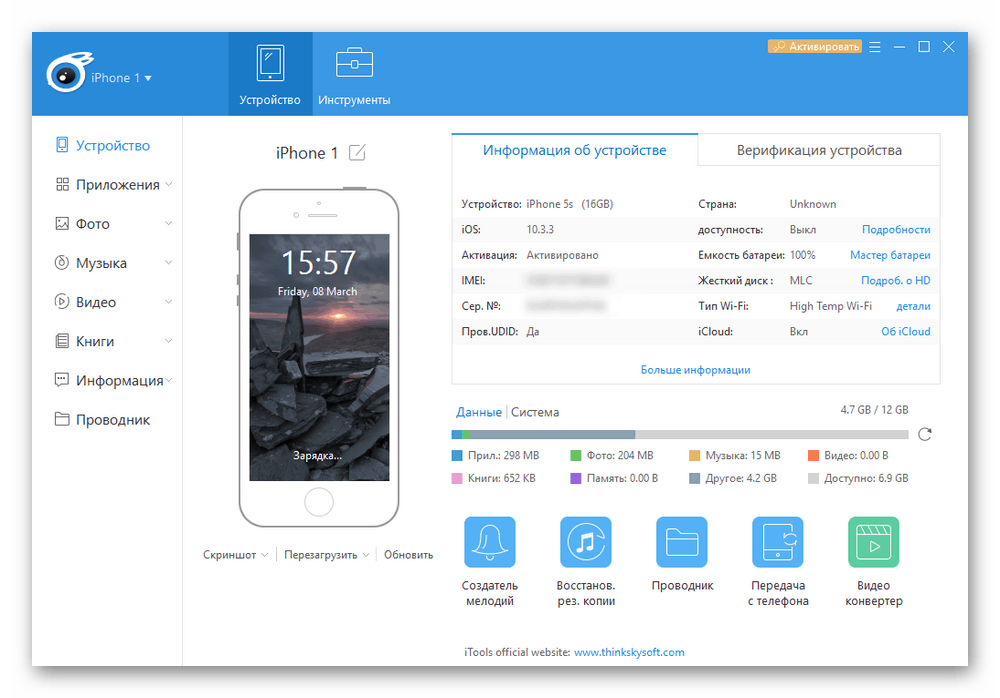Open the Подроб. о HD link

(895, 281)
